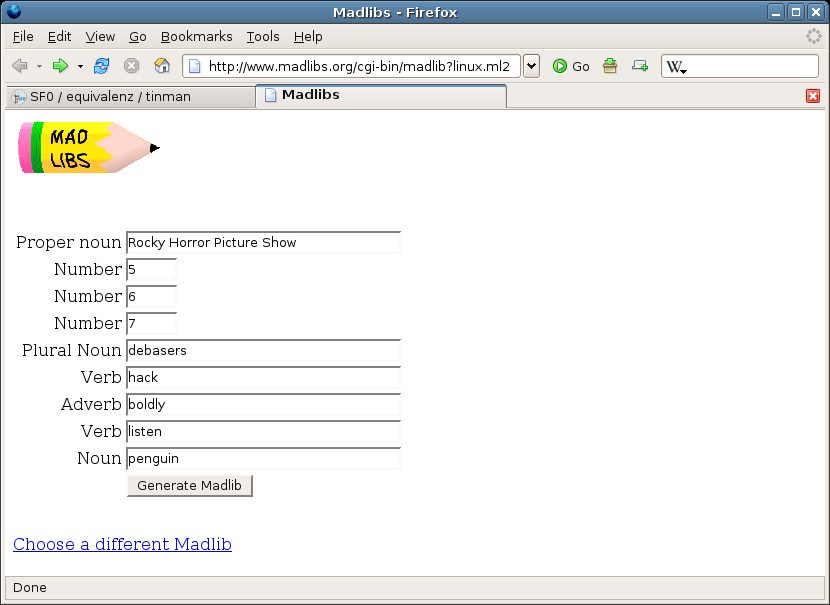830x605 pixels.
Task: Click the Plural Noun field with debasers
Action: point(263,350)
